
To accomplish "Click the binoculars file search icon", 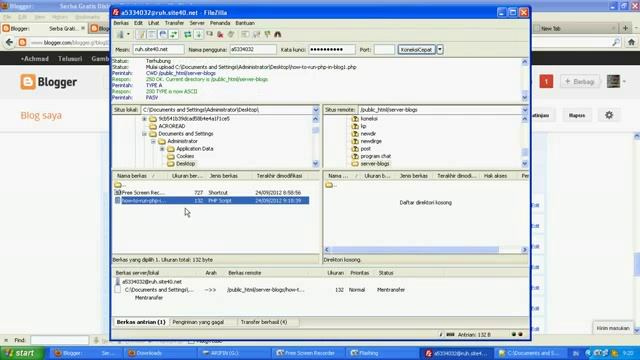I will 278,35.
